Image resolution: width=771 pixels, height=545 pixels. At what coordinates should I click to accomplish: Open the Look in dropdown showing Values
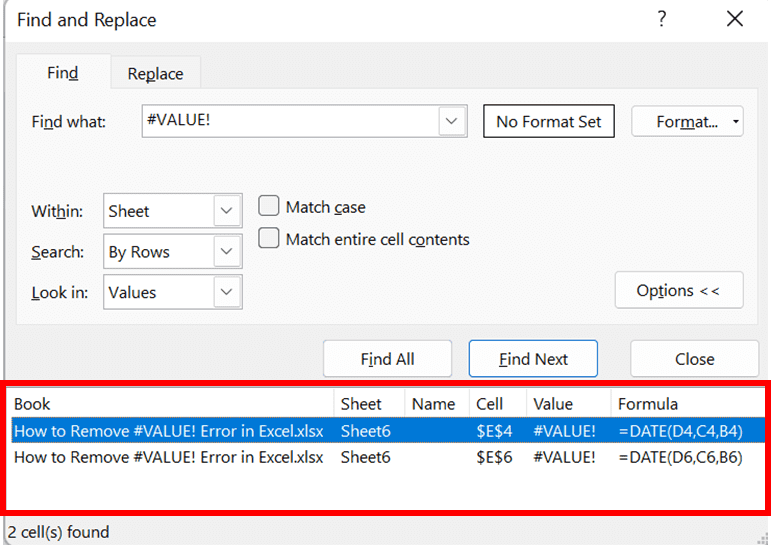(173, 292)
